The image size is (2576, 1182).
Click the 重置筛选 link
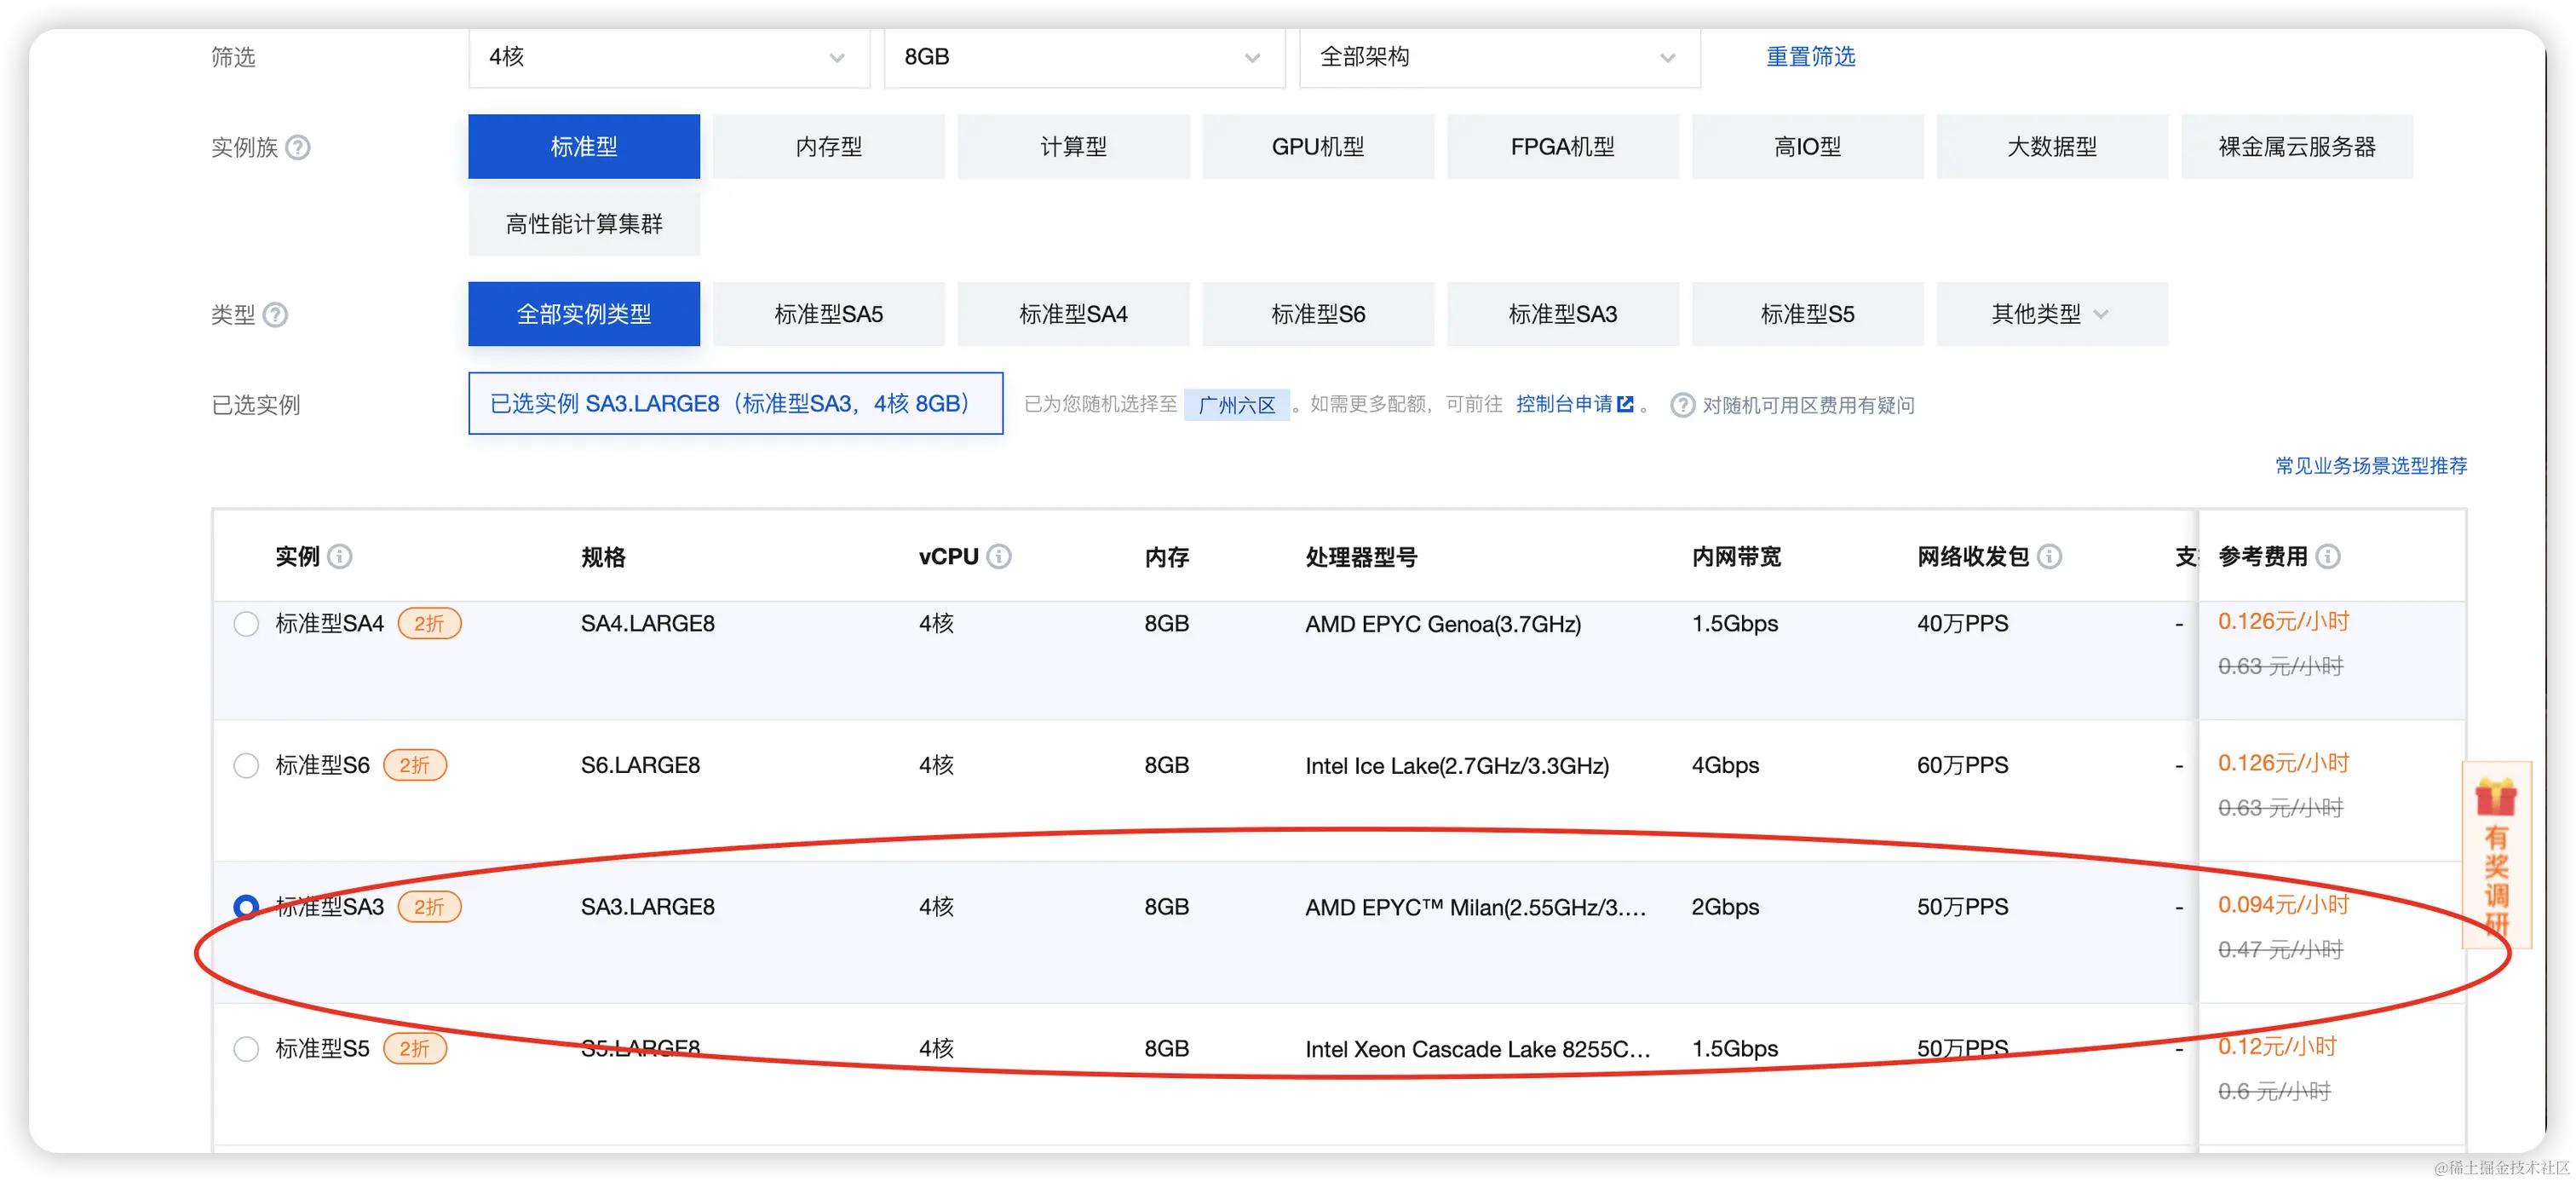click(1810, 57)
